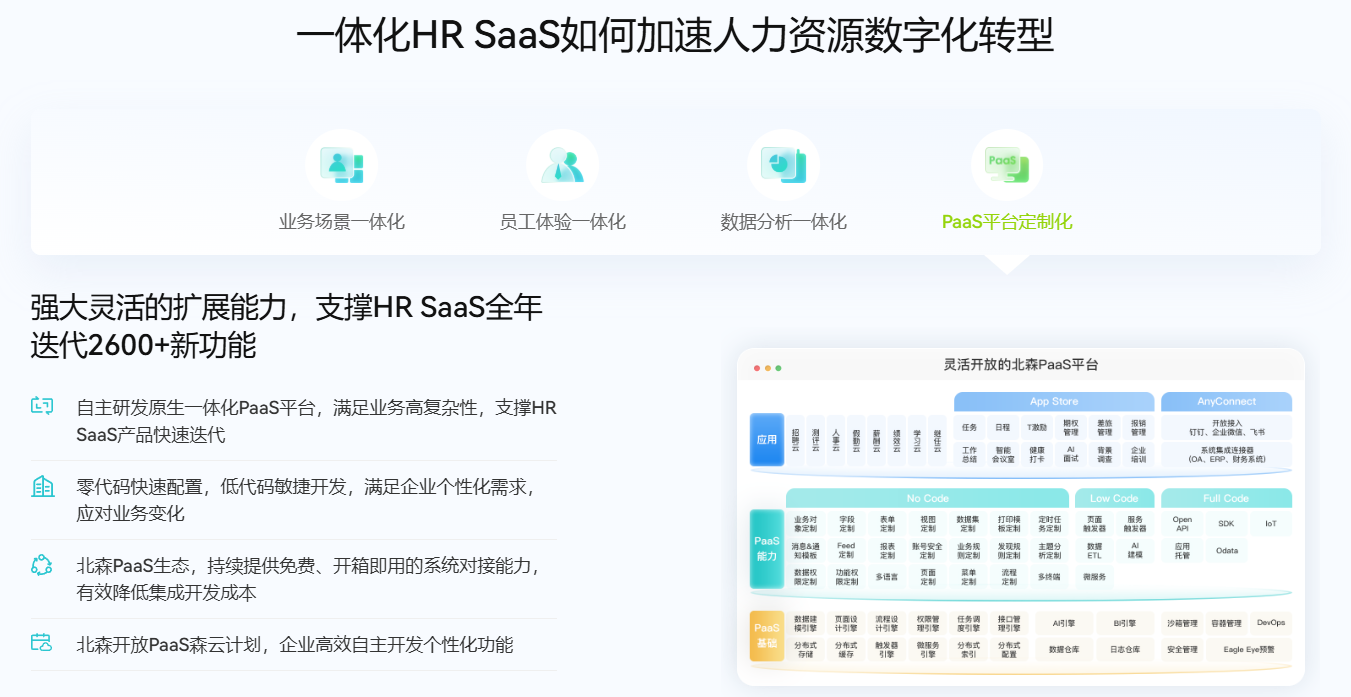Click the 业务场景一体化 monitor icon
The height and width of the screenshot is (697, 1351).
[341, 165]
